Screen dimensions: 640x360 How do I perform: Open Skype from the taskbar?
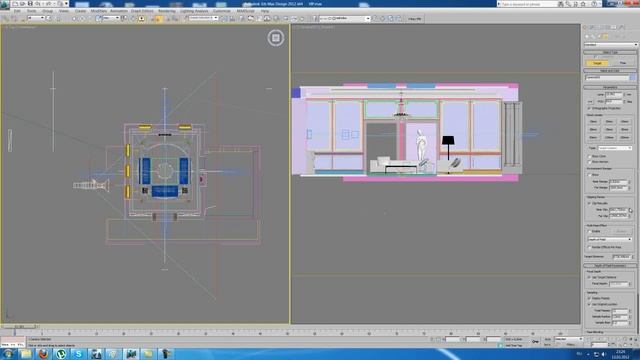pyautogui.click(x=78, y=353)
